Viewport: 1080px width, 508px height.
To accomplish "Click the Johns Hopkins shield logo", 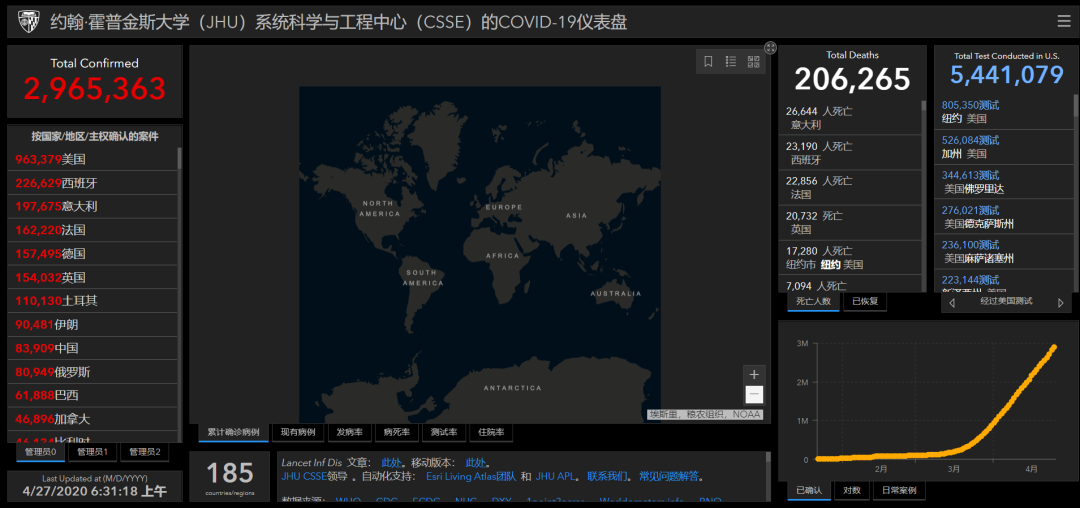I will (x=29, y=21).
